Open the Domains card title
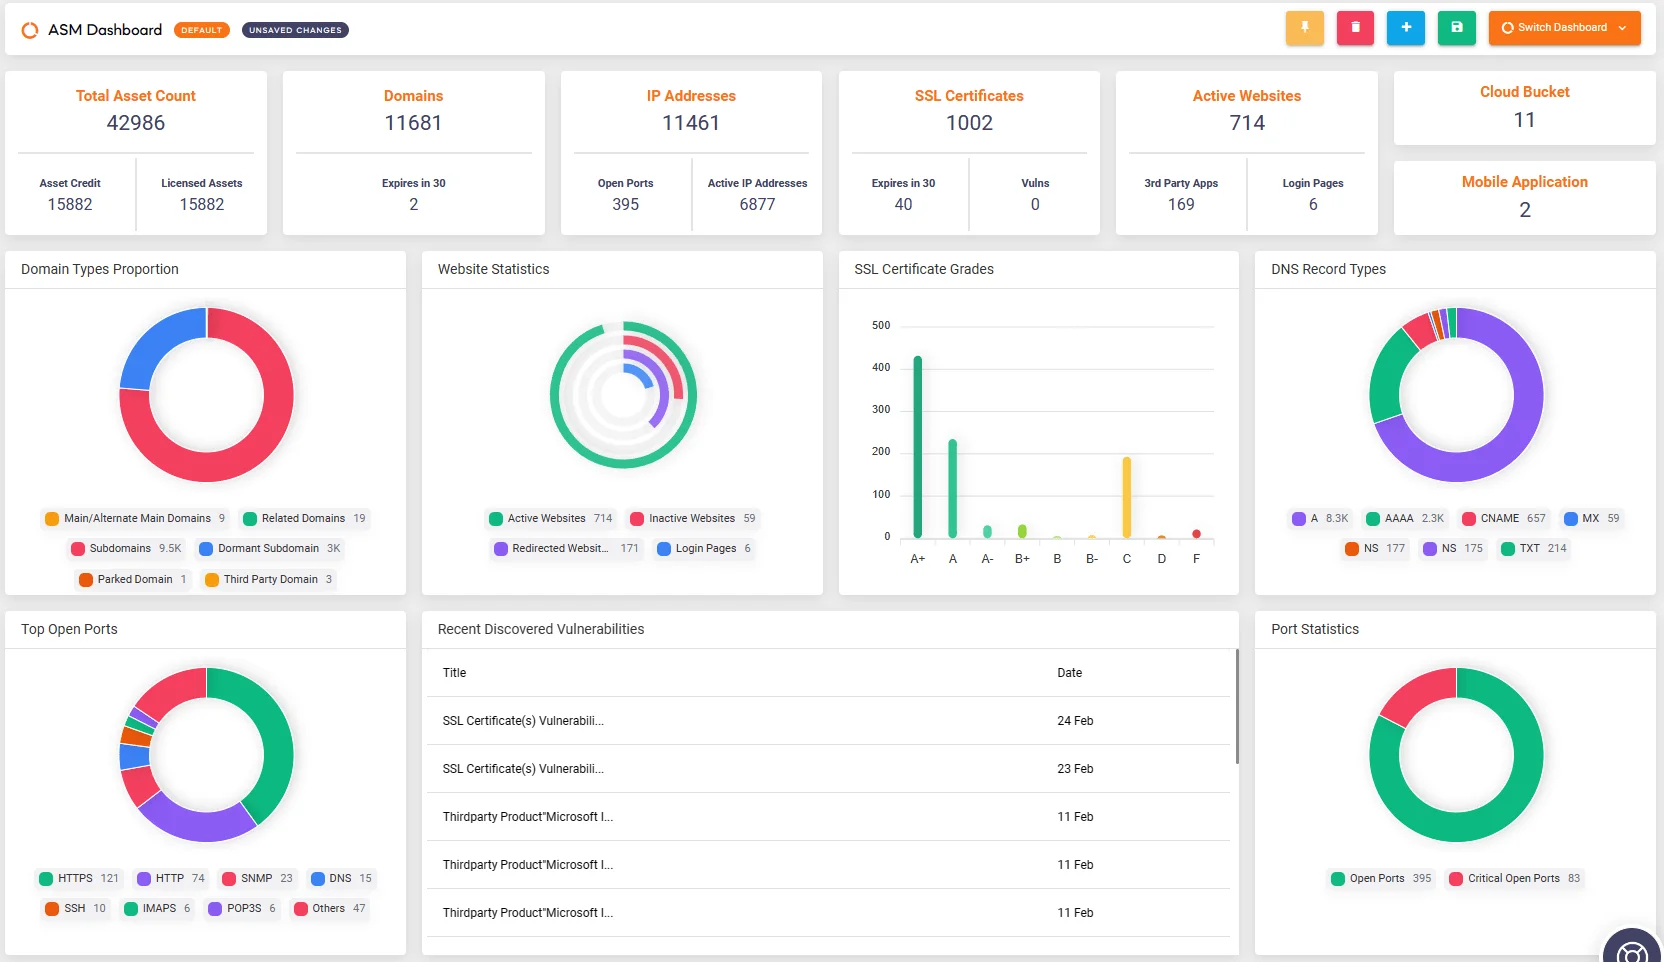The height and width of the screenshot is (962, 1664). tap(413, 96)
